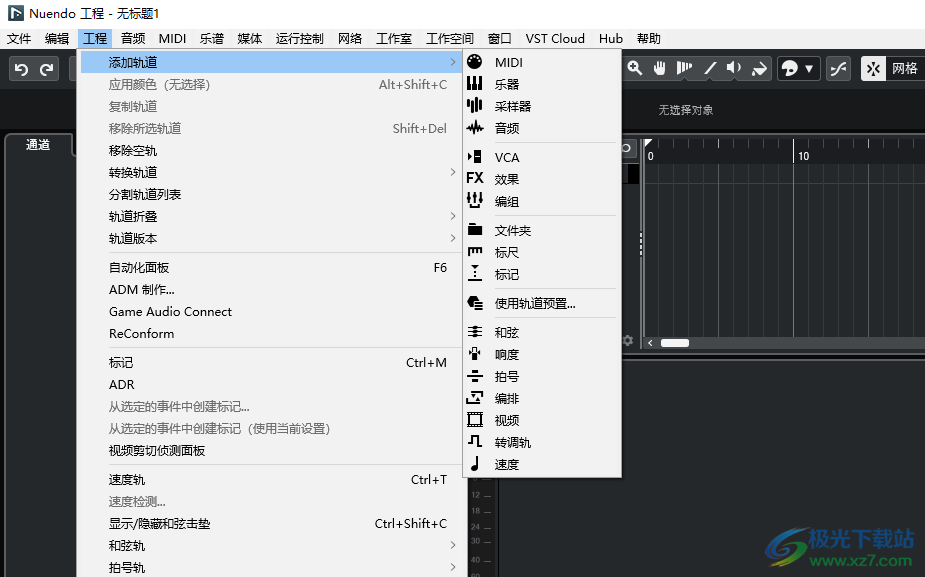
Task: Open 使用轨道预置... track preset option
Action: [534, 304]
